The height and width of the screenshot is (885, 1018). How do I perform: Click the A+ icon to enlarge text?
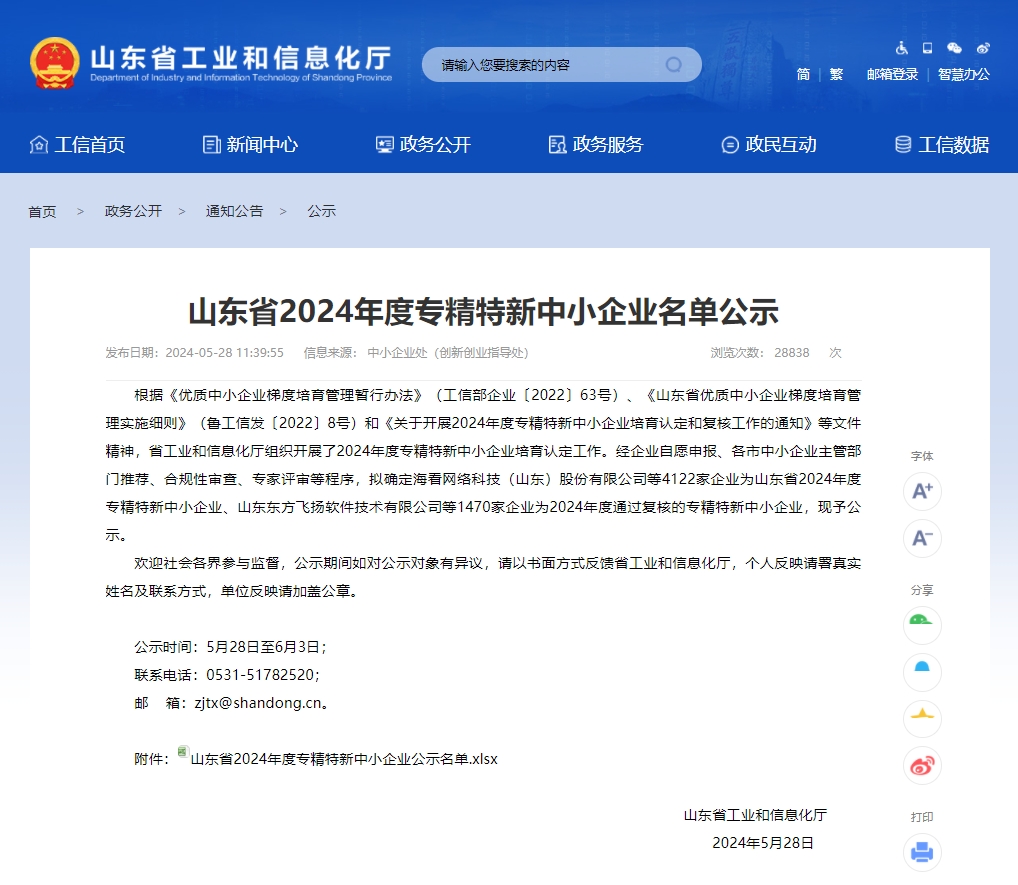(921, 492)
